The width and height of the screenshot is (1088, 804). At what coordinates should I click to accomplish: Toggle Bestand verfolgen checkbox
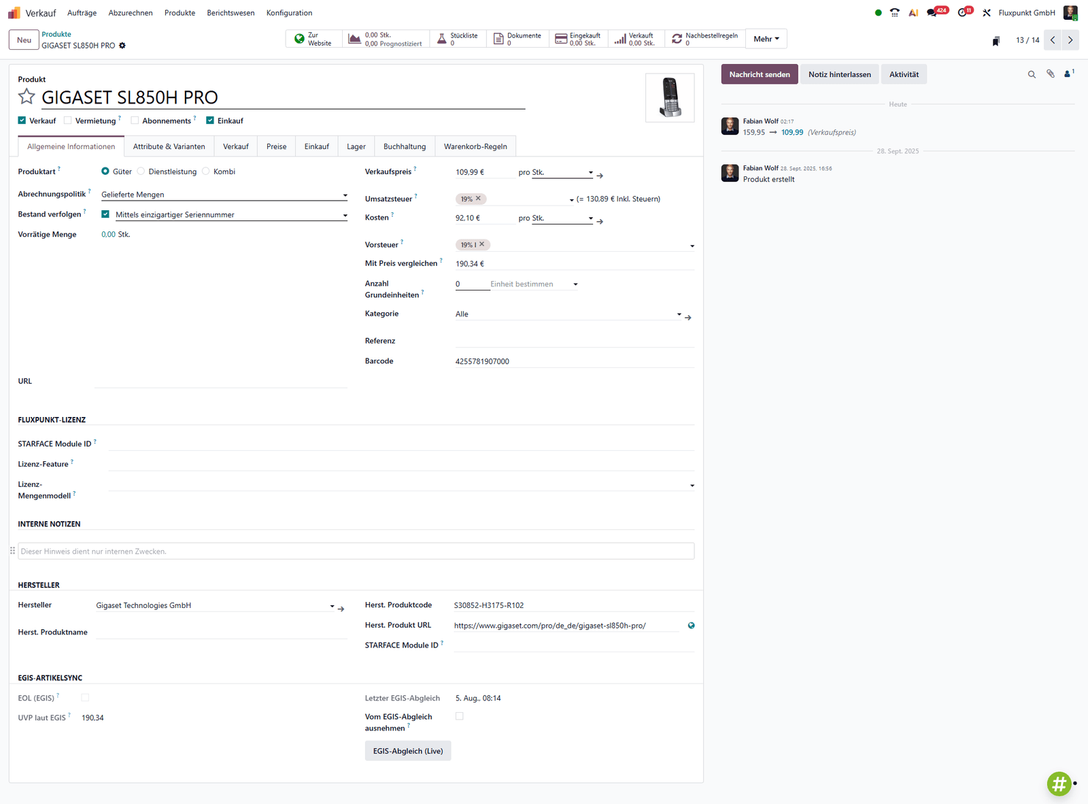[x=105, y=214]
